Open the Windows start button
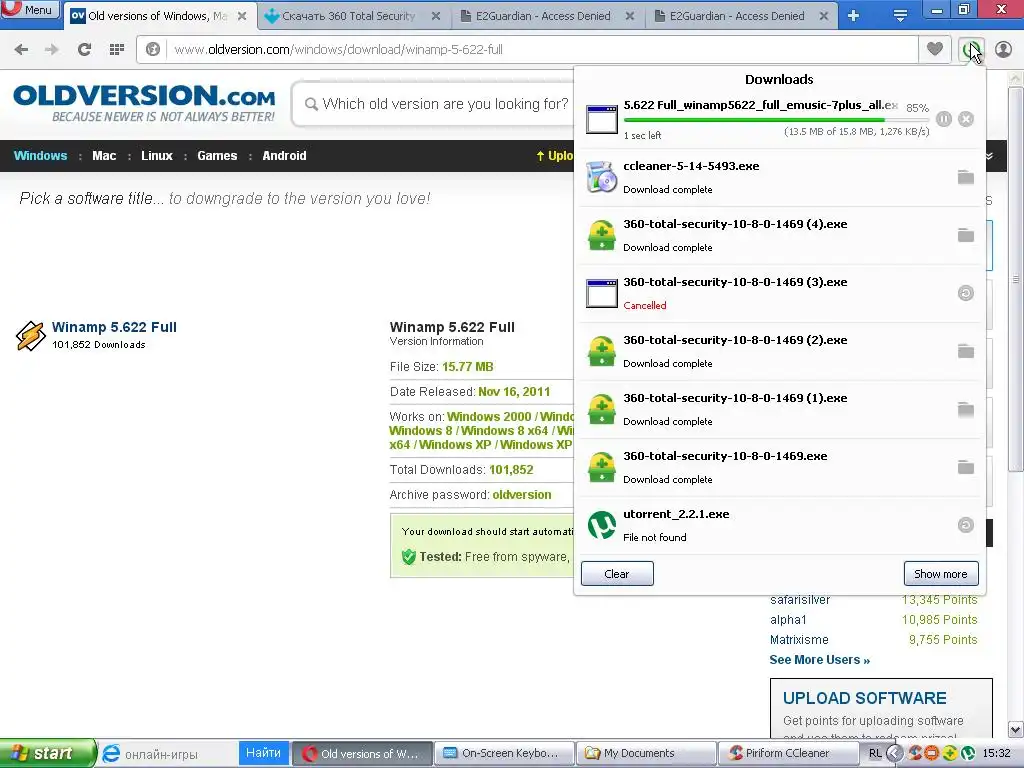This screenshot has width=1024, height=768. 48,753
